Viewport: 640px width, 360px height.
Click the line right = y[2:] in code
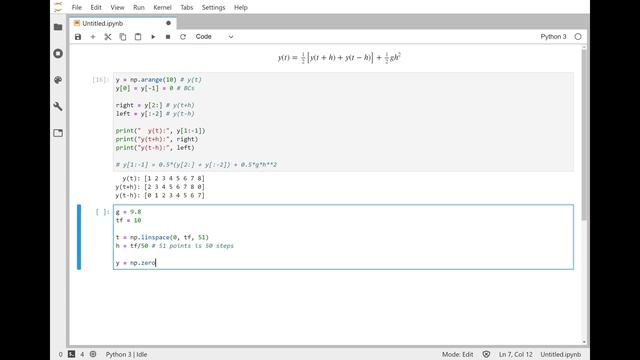[x=155, y=105]
